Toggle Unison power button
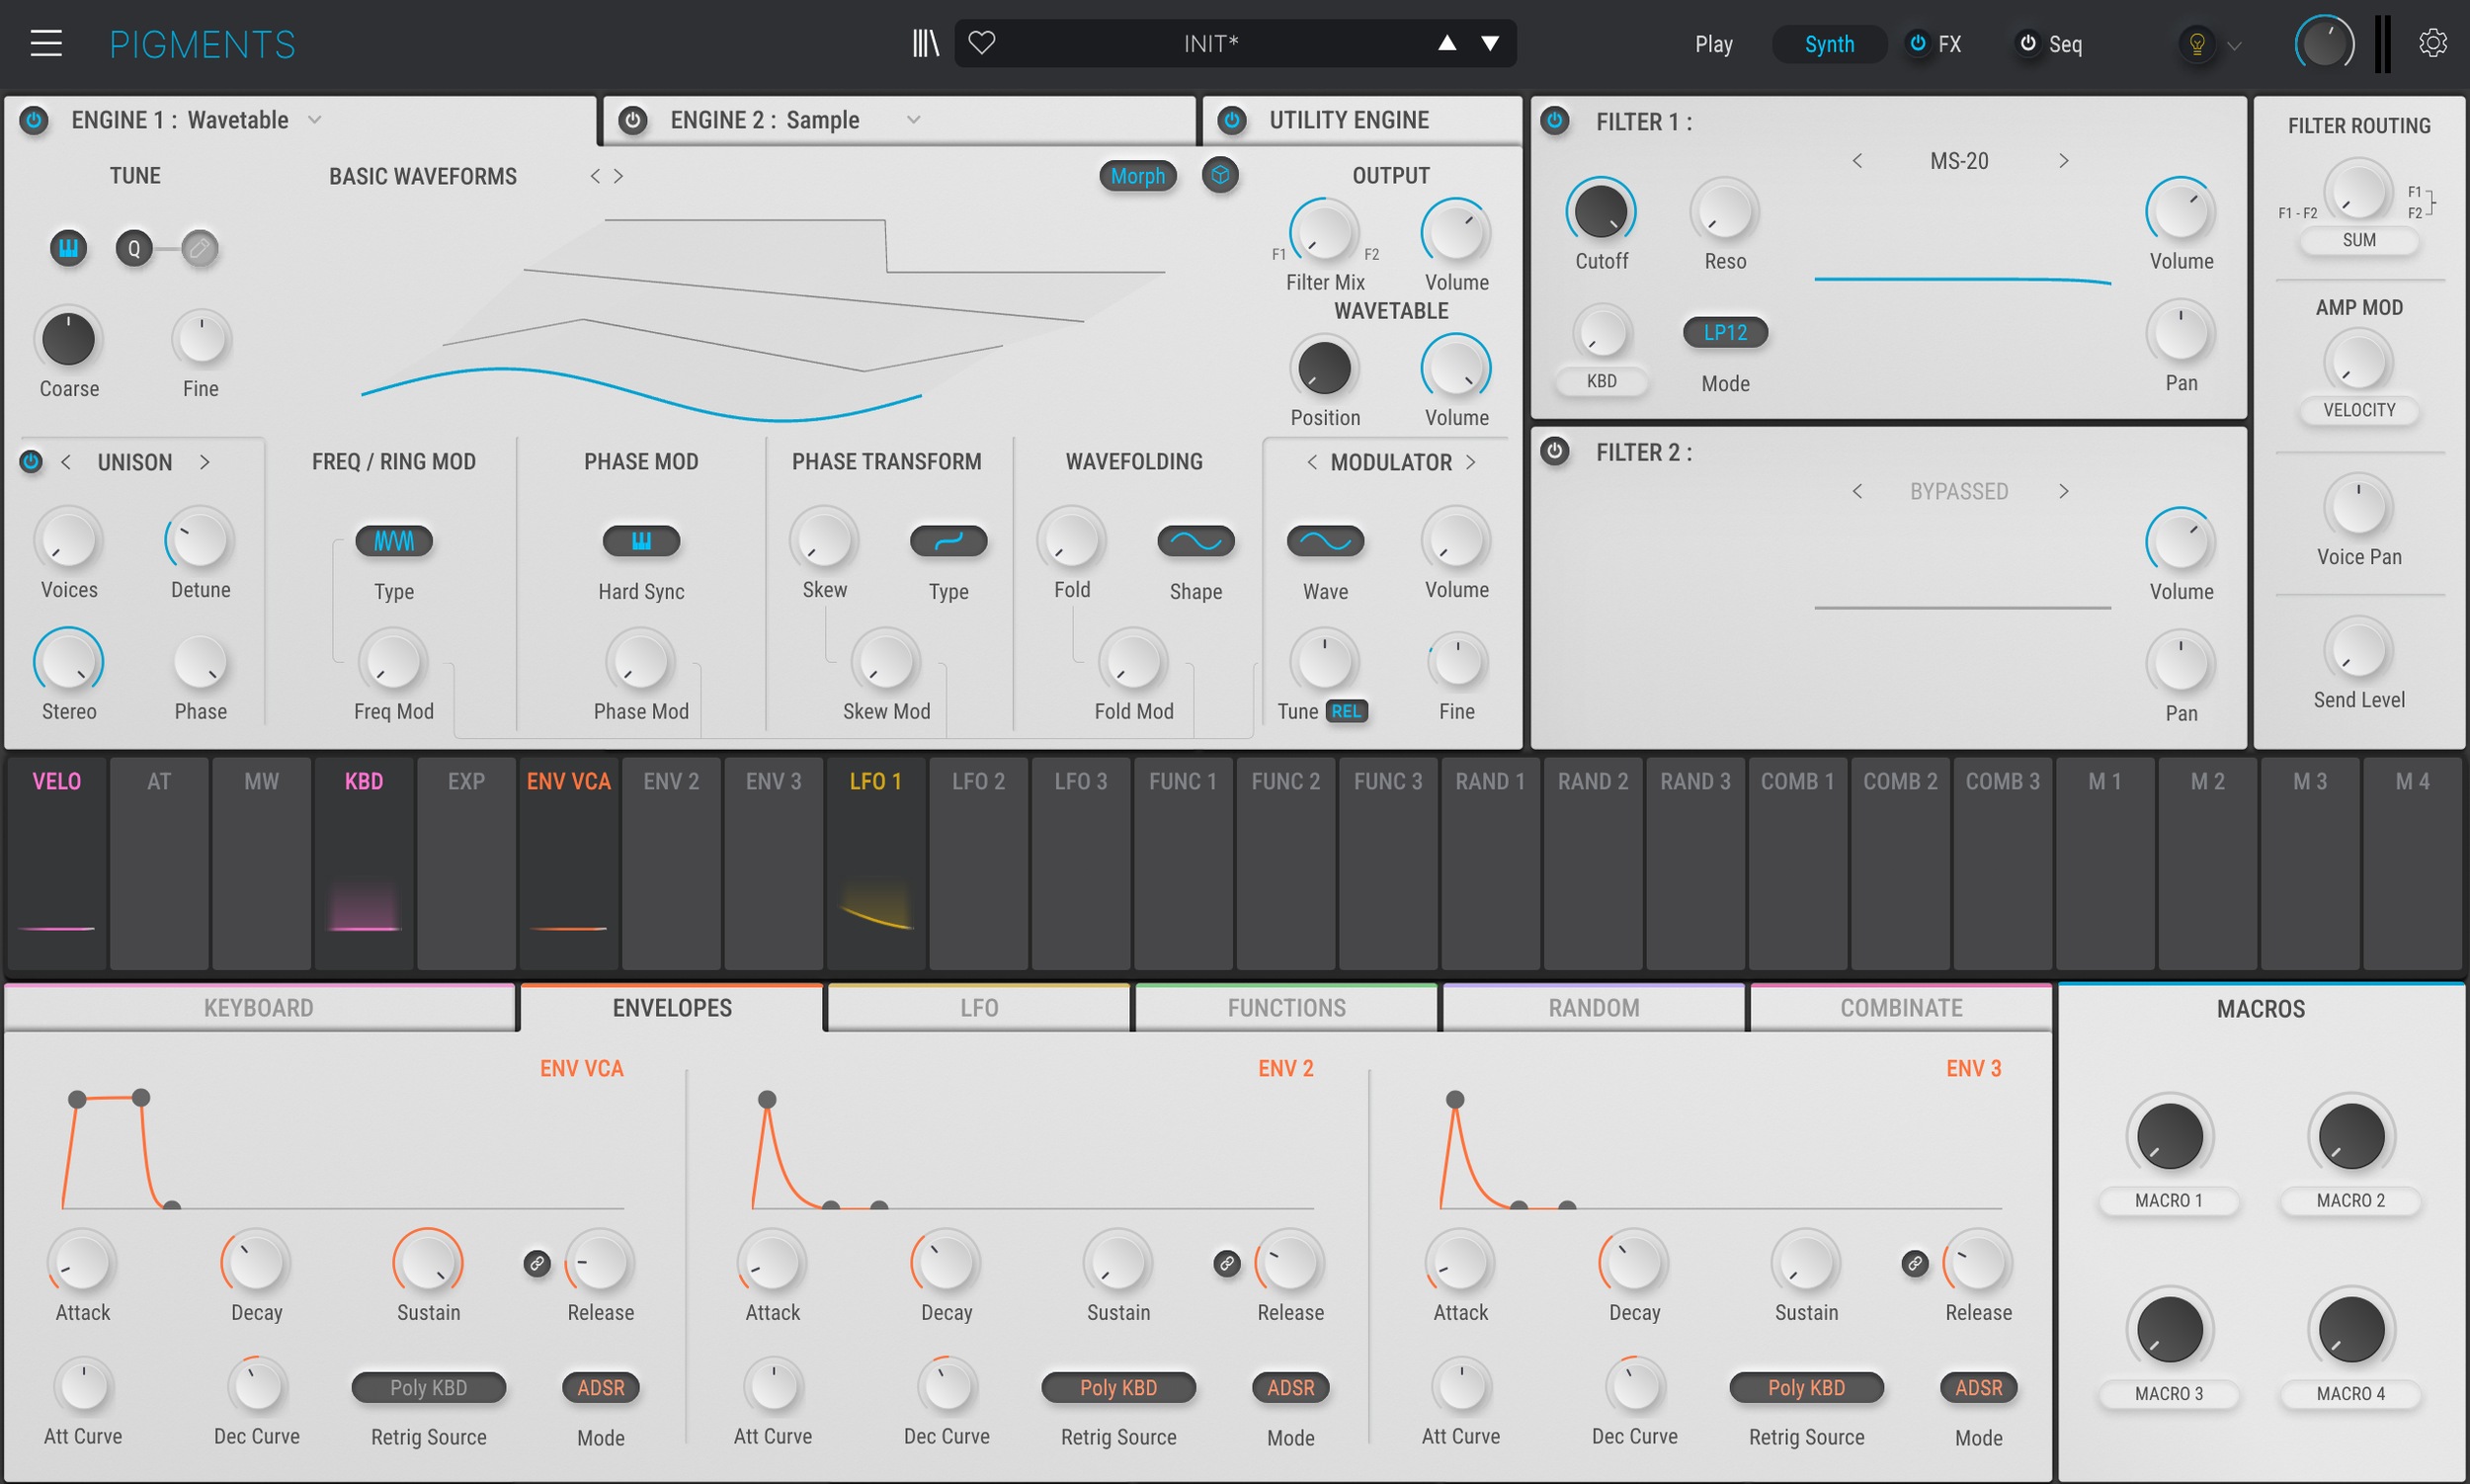2470x1484 pixels. pos(31,461)
